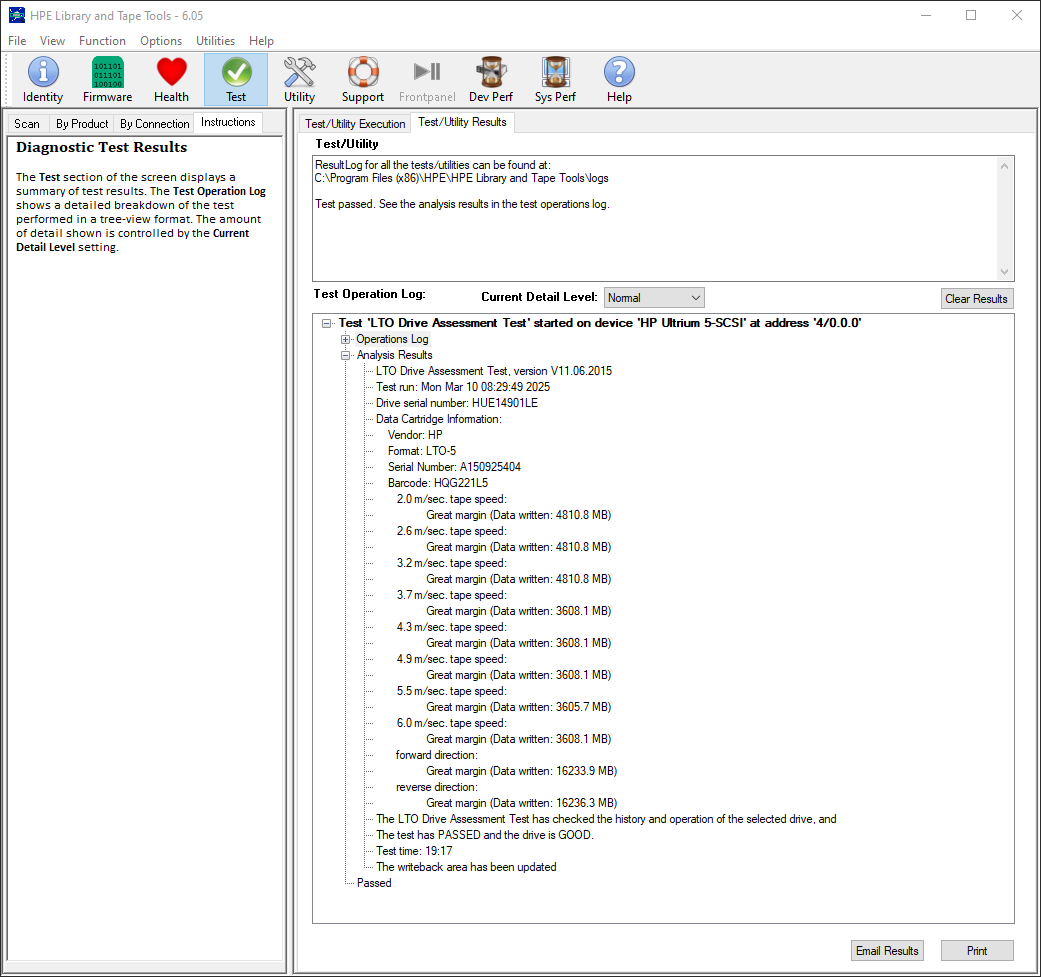Open the Support lifebuoy icon
This screenshot has height=977, width=1041.
(363, 80)
